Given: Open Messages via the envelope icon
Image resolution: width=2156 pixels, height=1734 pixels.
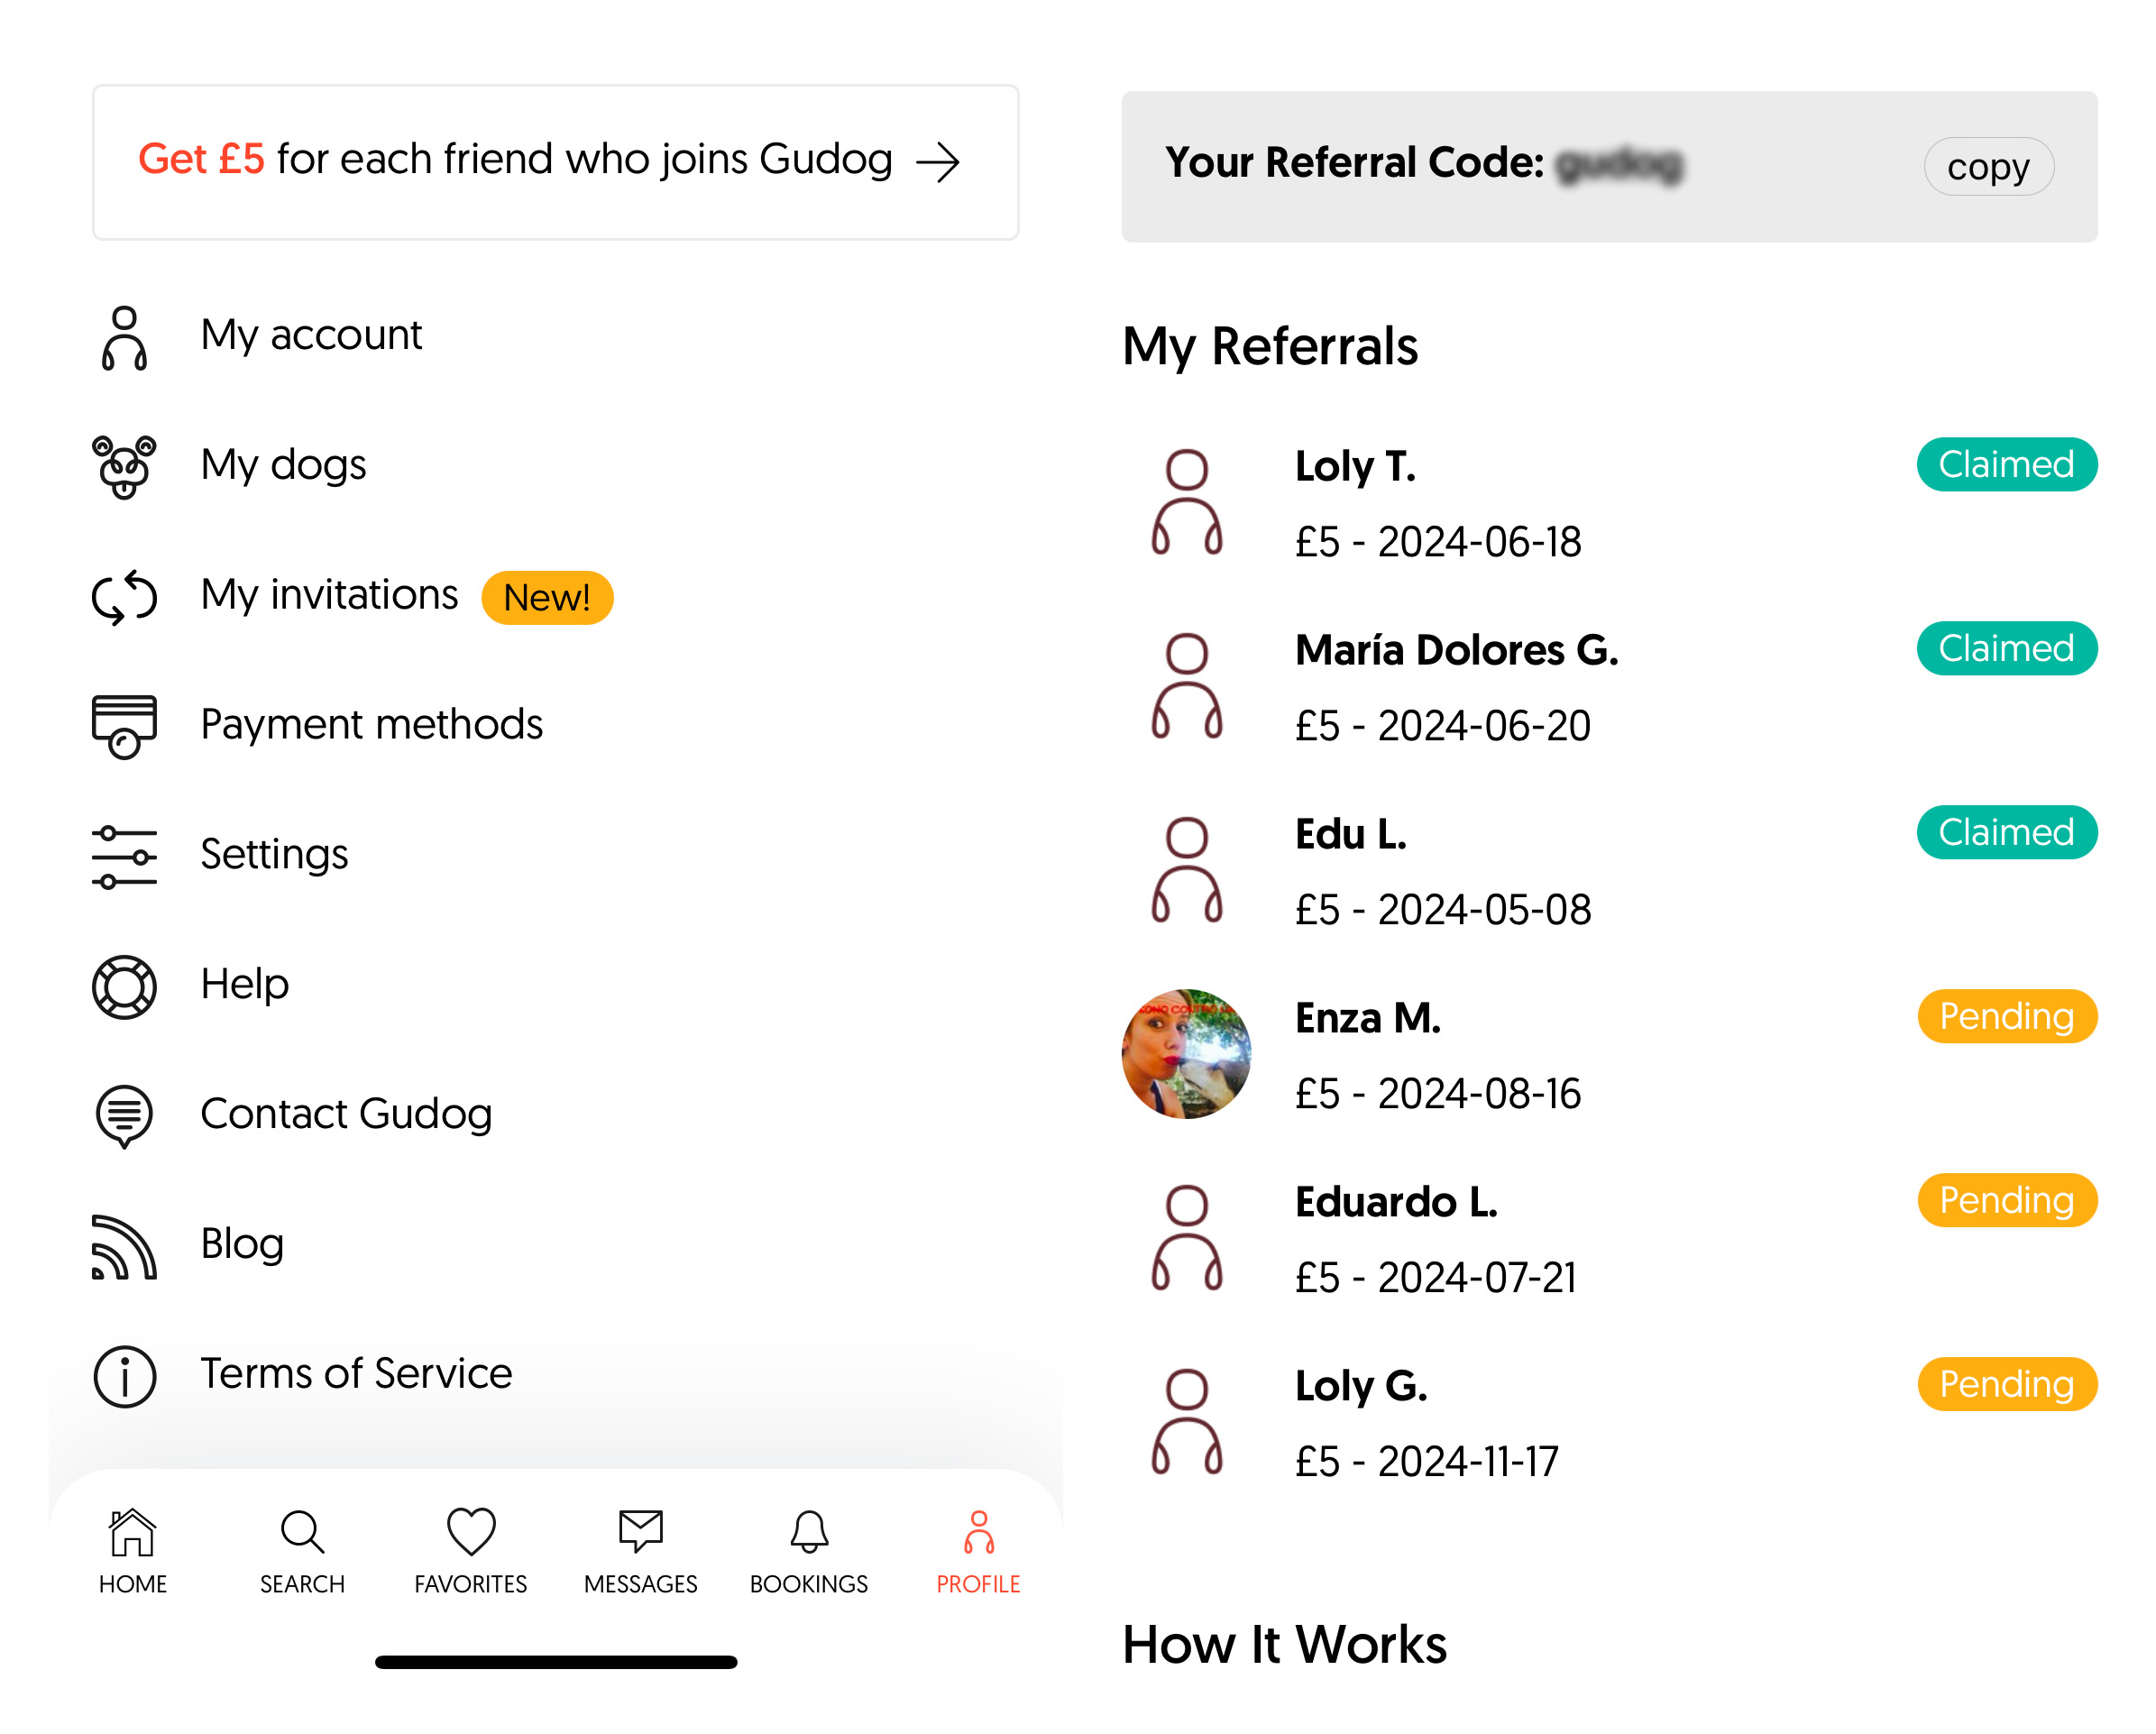Looking at the screenshot, I should click(x=639, y=1528).
